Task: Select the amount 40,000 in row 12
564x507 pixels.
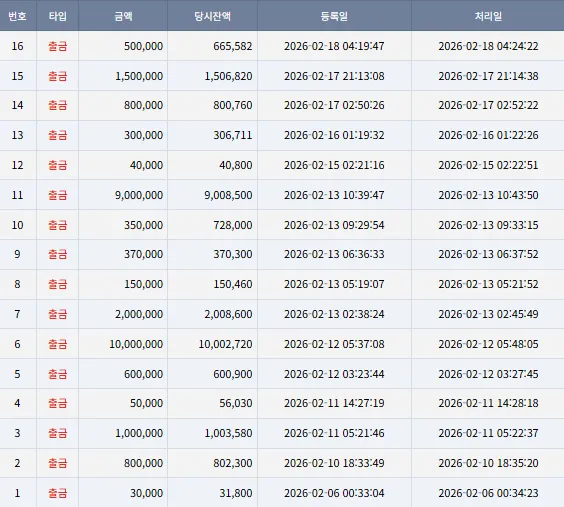Action: point(146,165)
